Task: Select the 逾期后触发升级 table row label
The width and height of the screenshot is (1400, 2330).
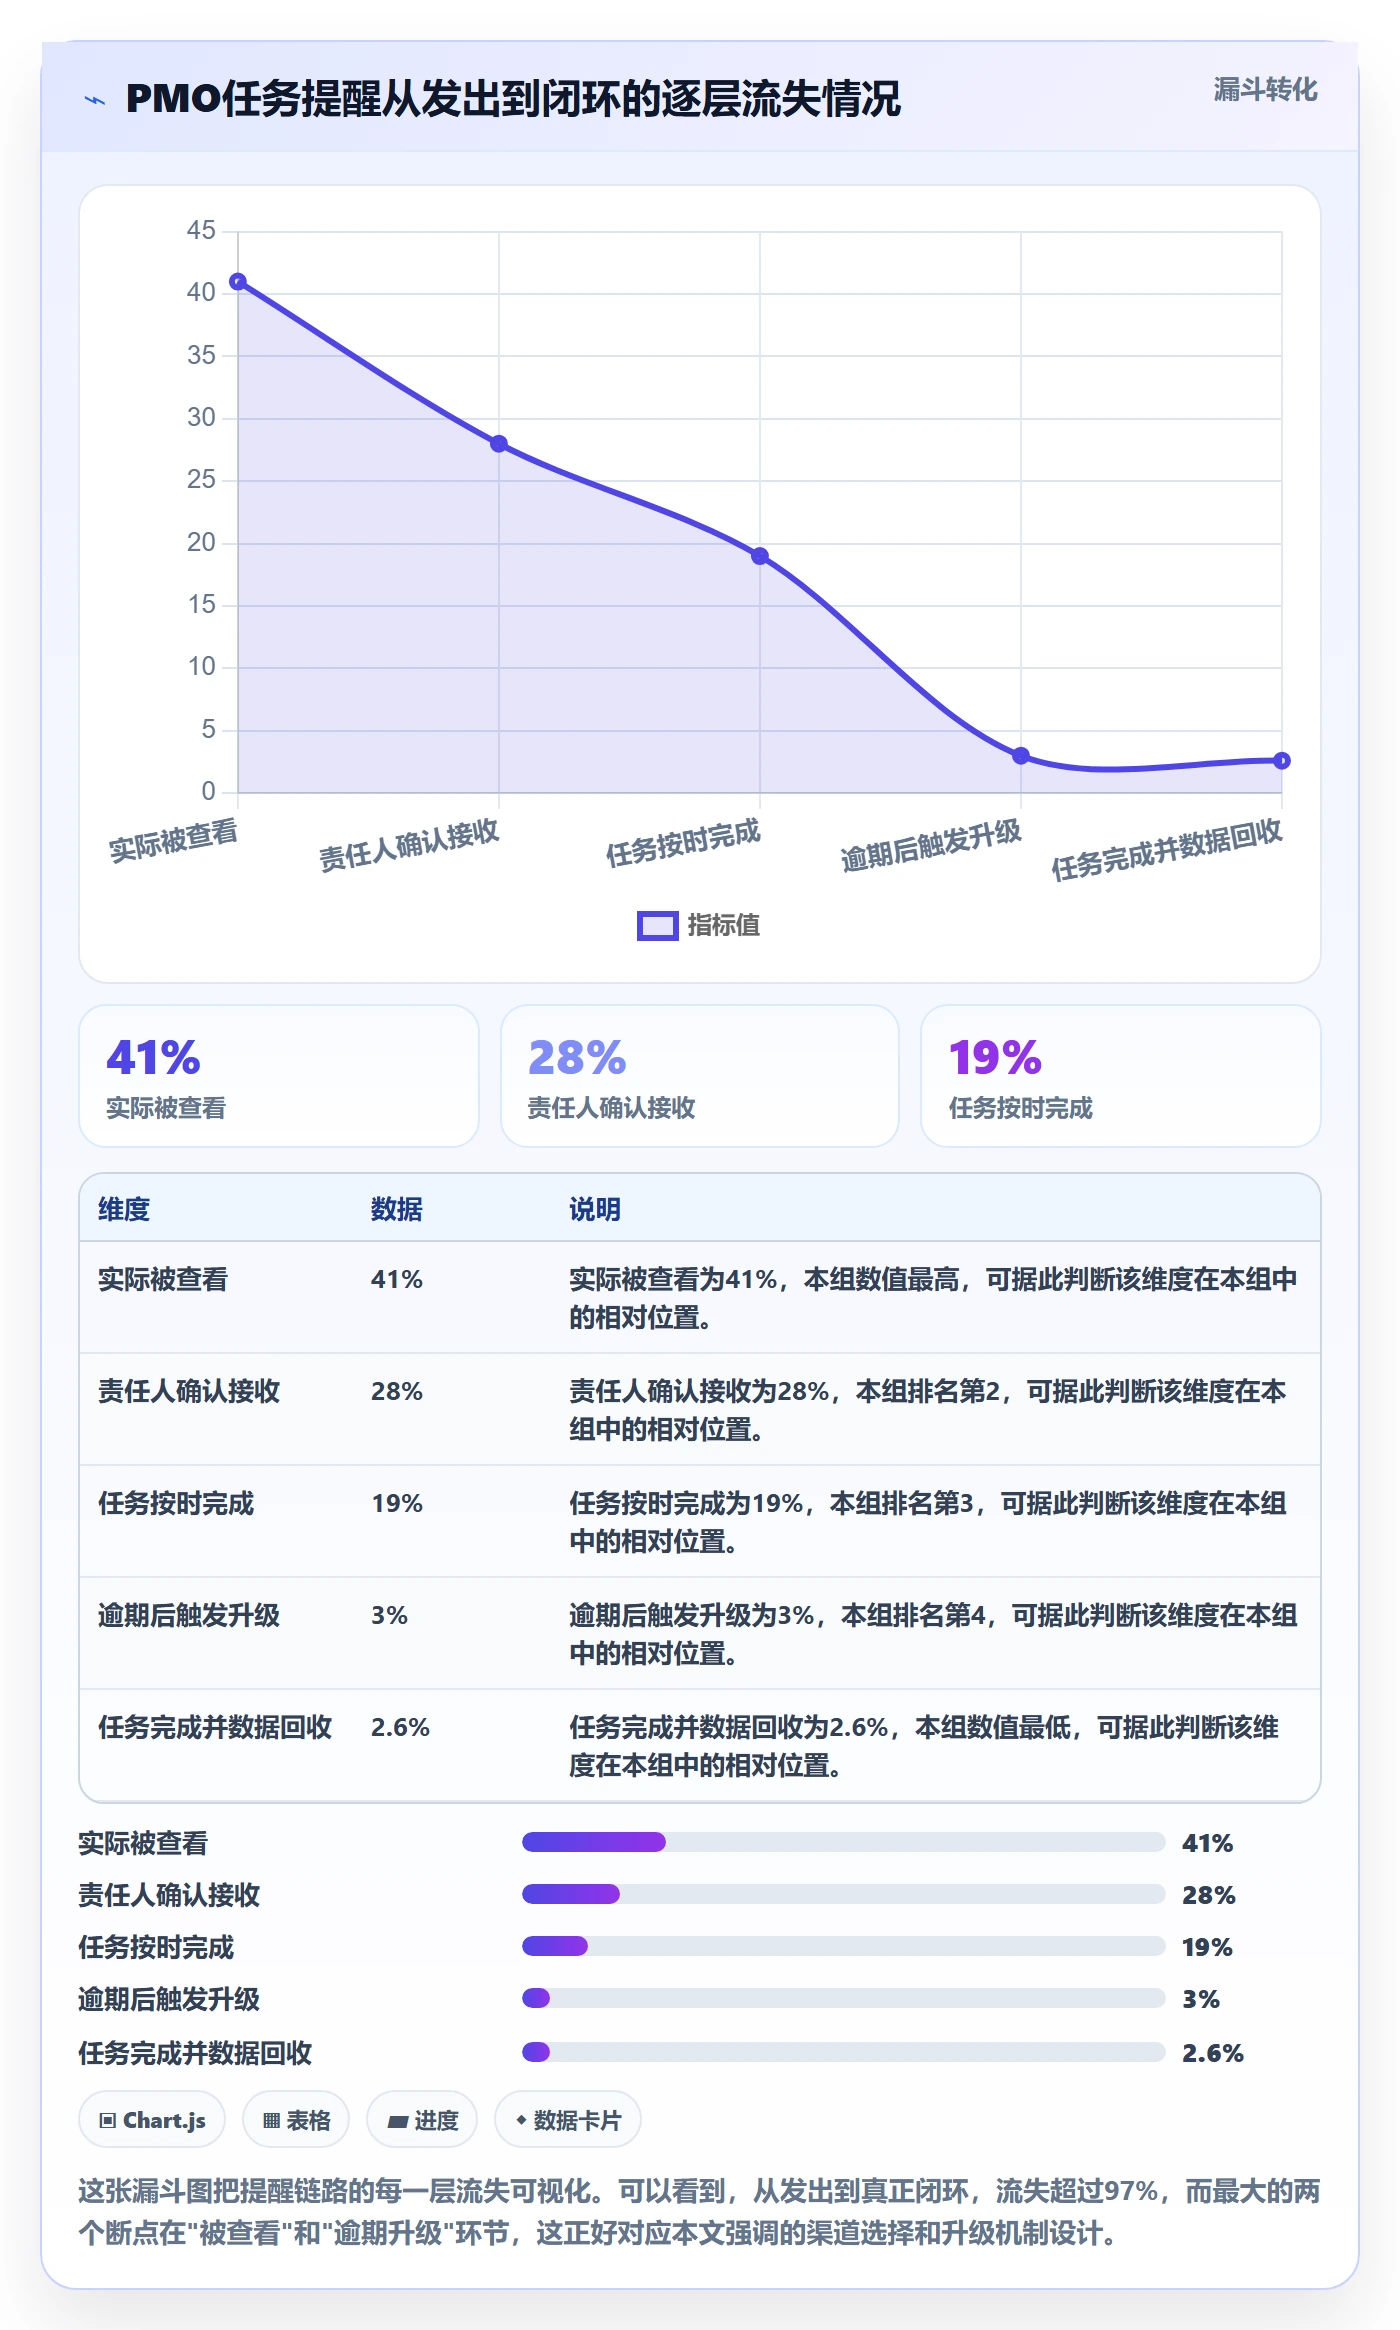Action: point(189,1615)
